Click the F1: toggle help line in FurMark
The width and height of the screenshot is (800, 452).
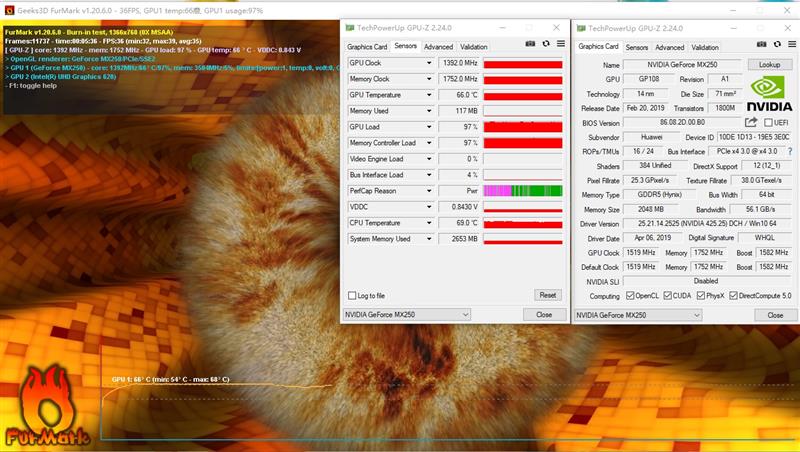[31, 86]
